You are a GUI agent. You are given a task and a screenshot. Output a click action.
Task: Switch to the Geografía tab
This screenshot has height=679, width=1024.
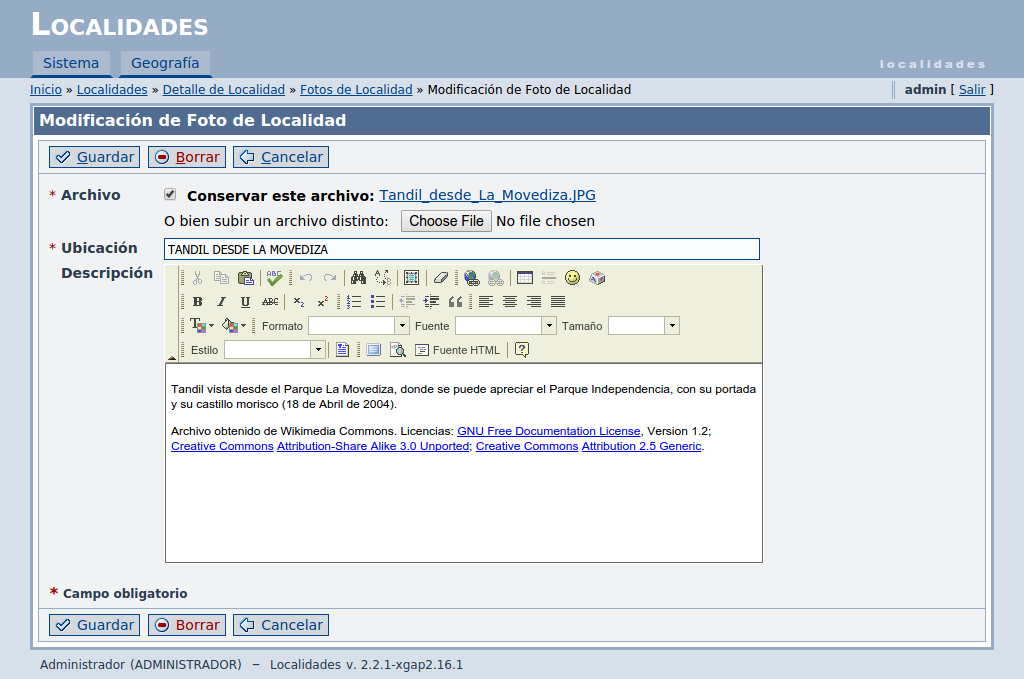tap(165, 63)
